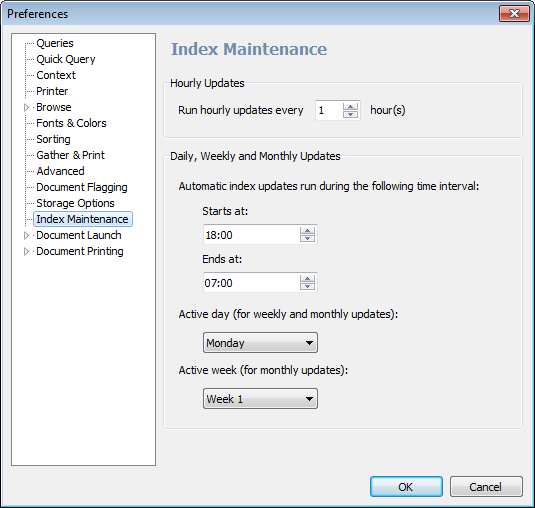Click into the Starts at time field

(252, 234)
